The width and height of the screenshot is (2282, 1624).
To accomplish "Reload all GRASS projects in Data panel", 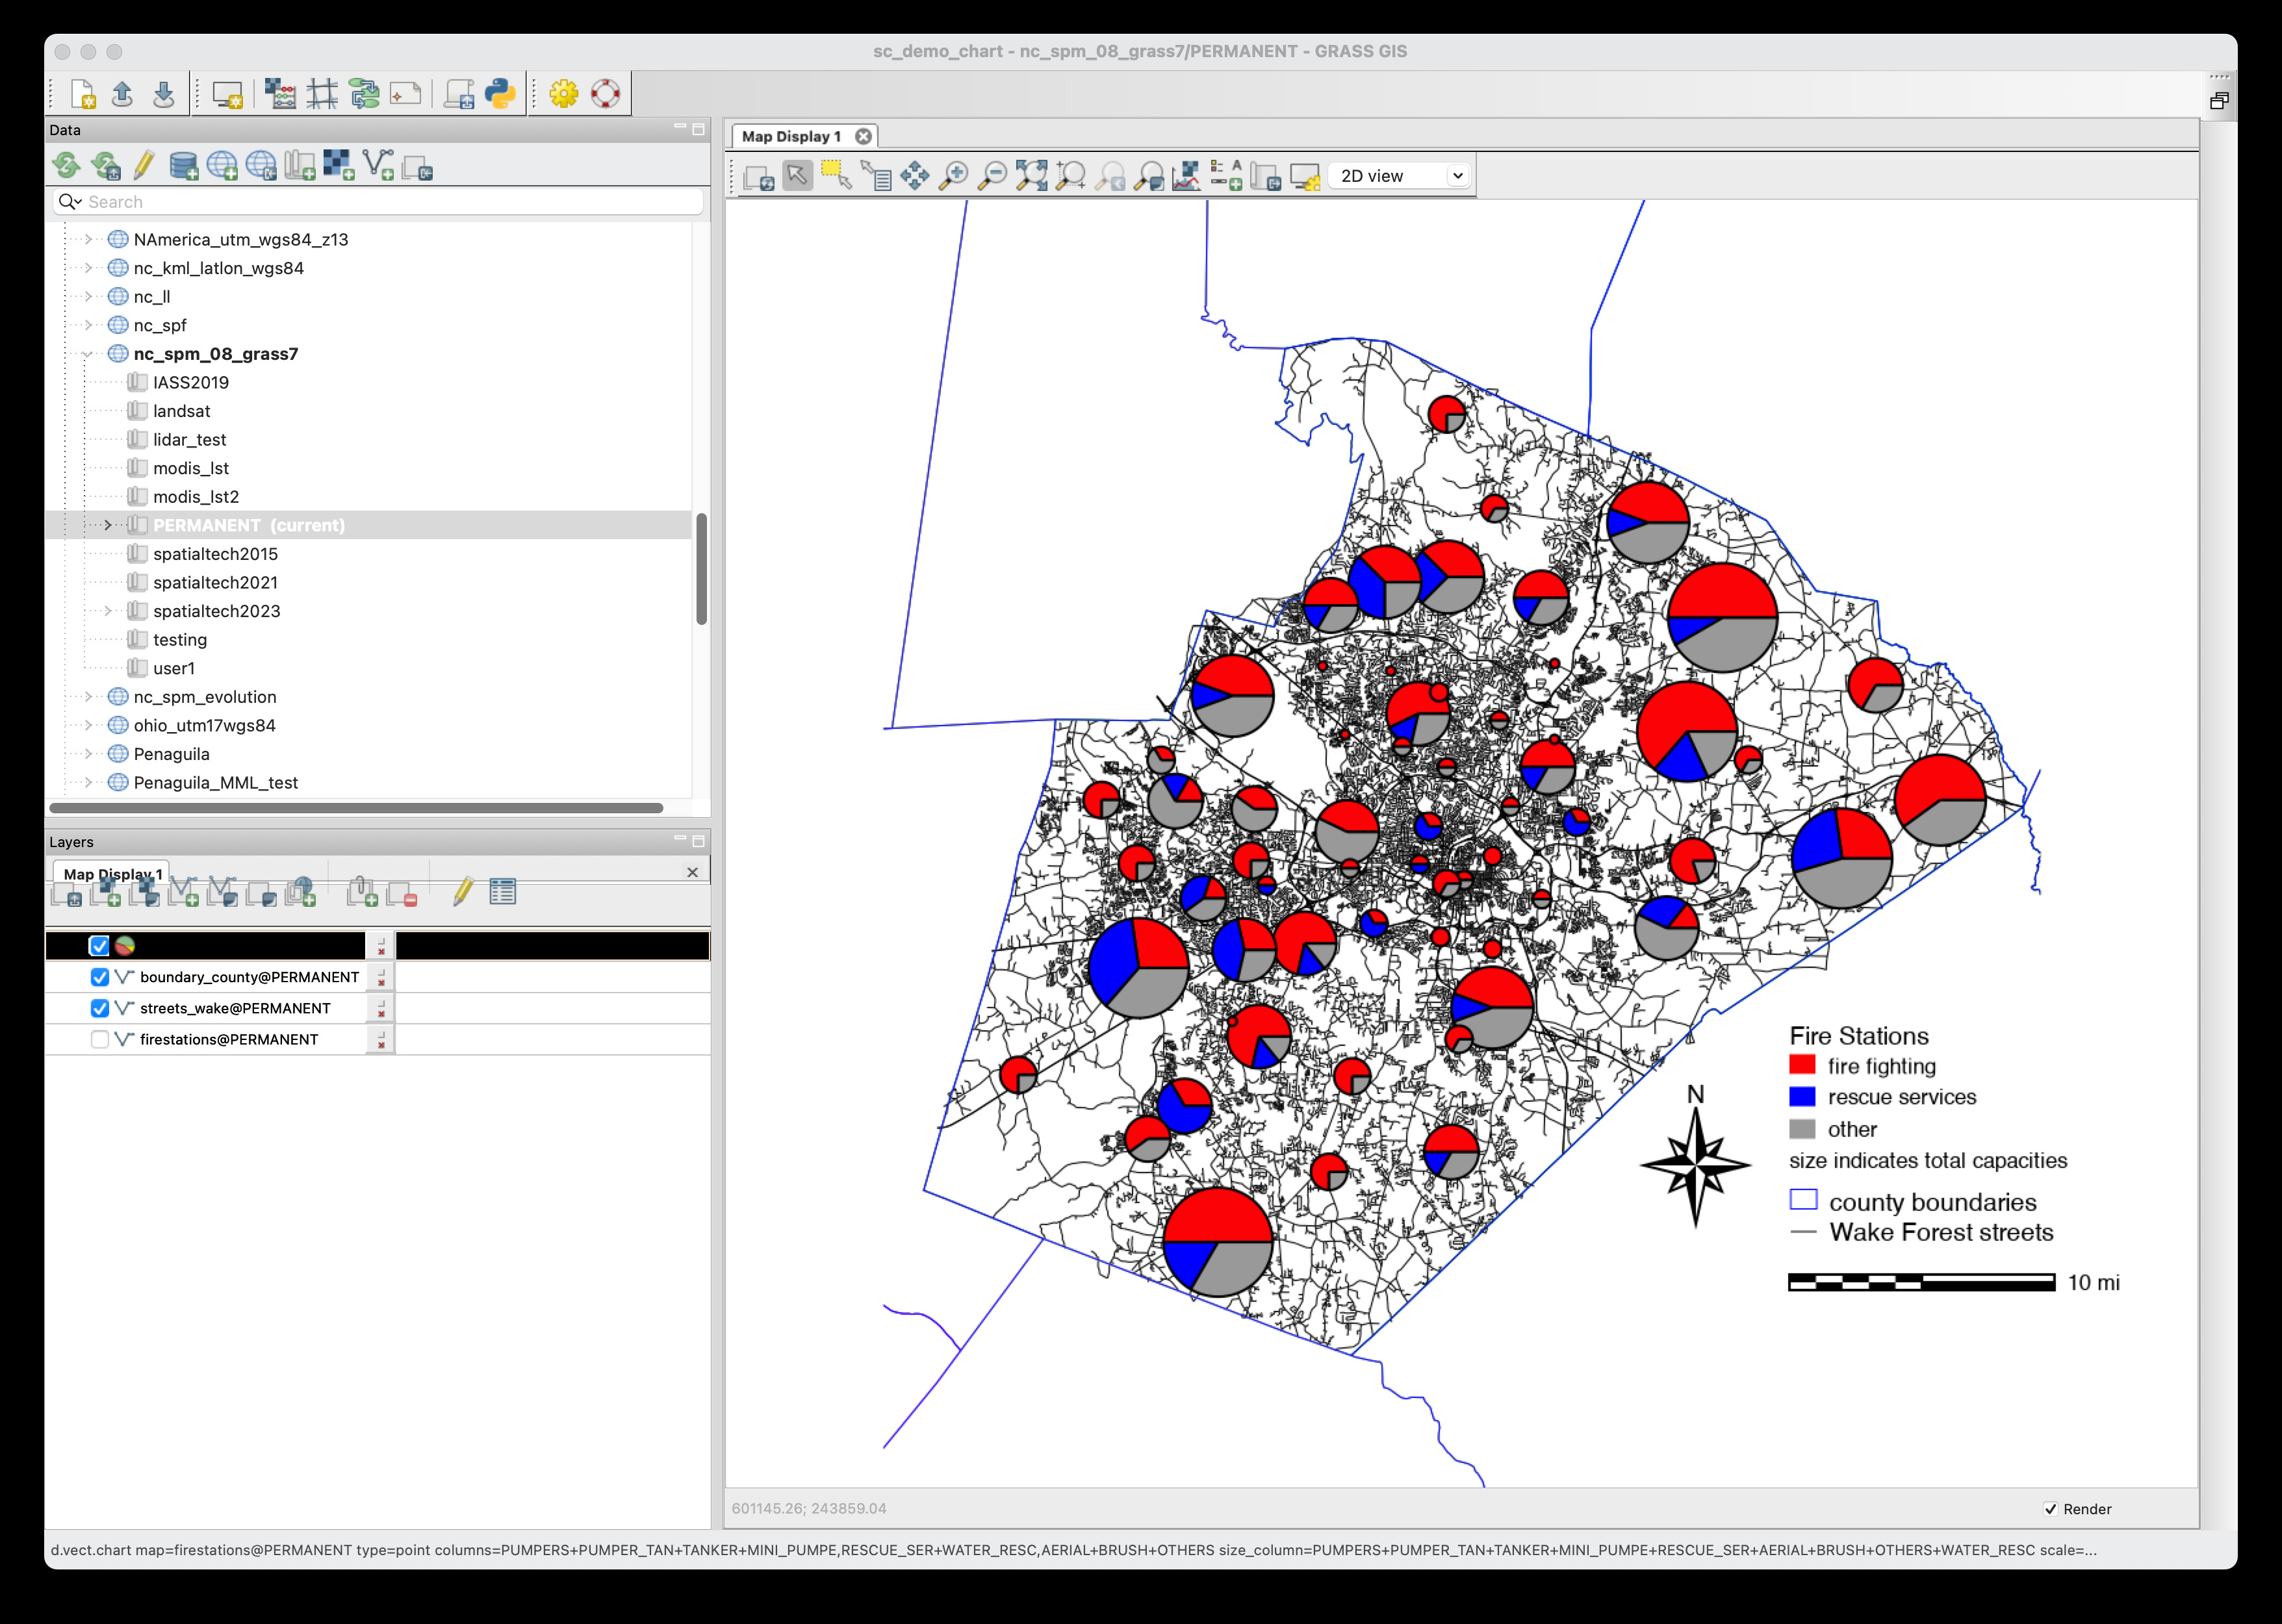I will 67,165.
